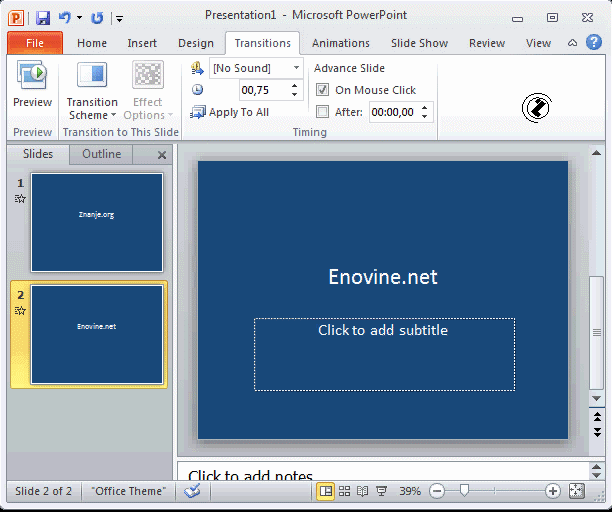Open Customize Quick Access Toolbar dropdown

tap(119, 18)
